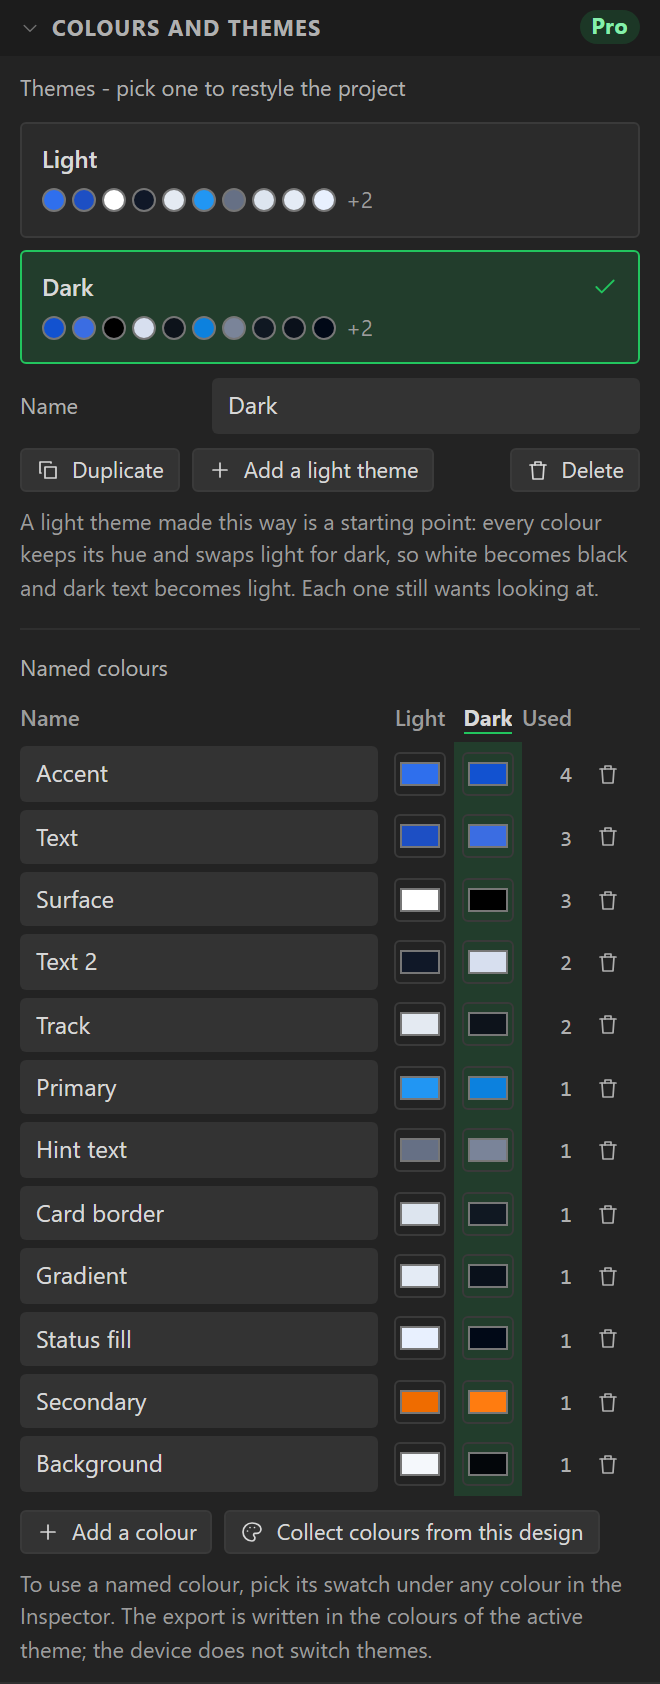Open Surface light colour swatch
The width and height of the screenshot is (660, 1684).
(x=420, y=900)
